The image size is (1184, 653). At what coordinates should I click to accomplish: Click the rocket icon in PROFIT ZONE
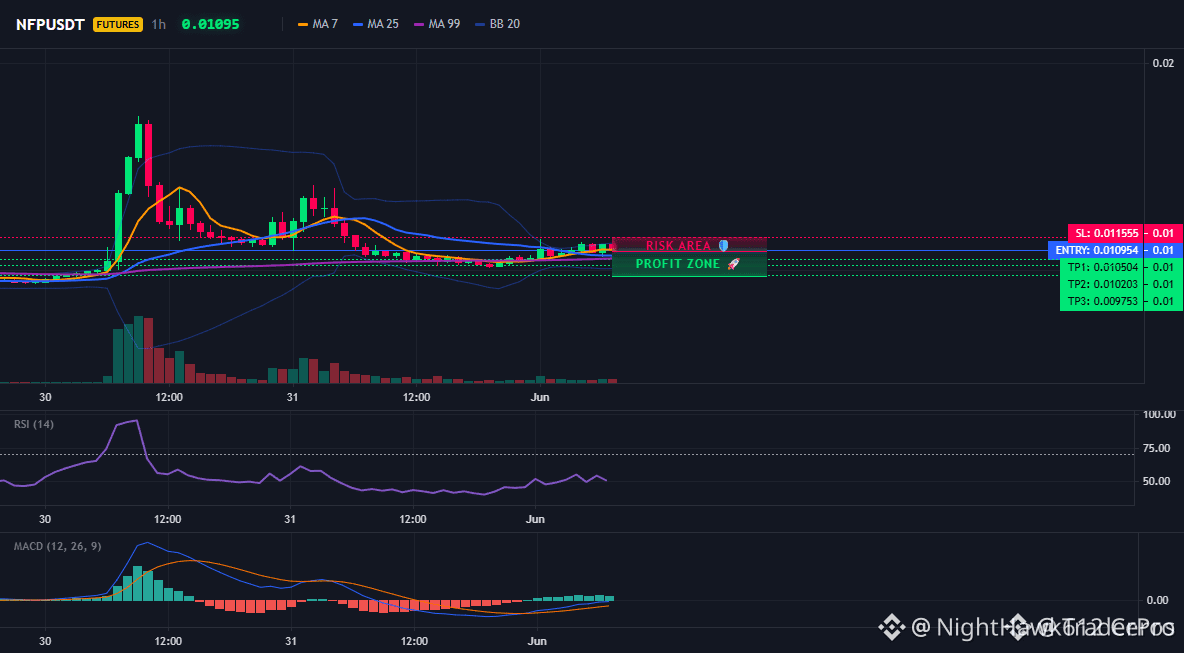[x=733, y=263]
